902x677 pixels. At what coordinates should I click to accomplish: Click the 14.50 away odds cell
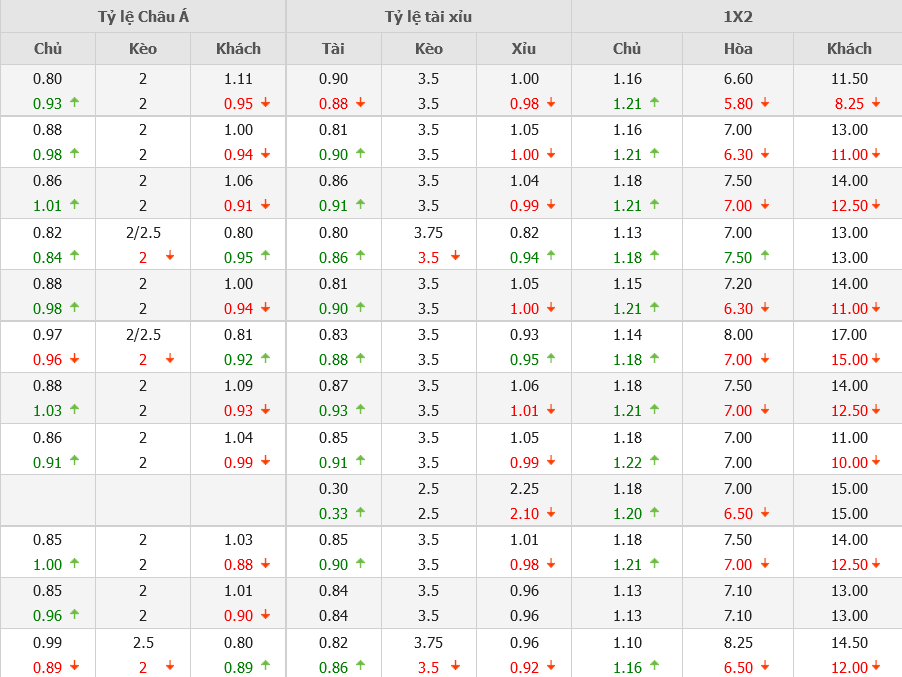849,643
